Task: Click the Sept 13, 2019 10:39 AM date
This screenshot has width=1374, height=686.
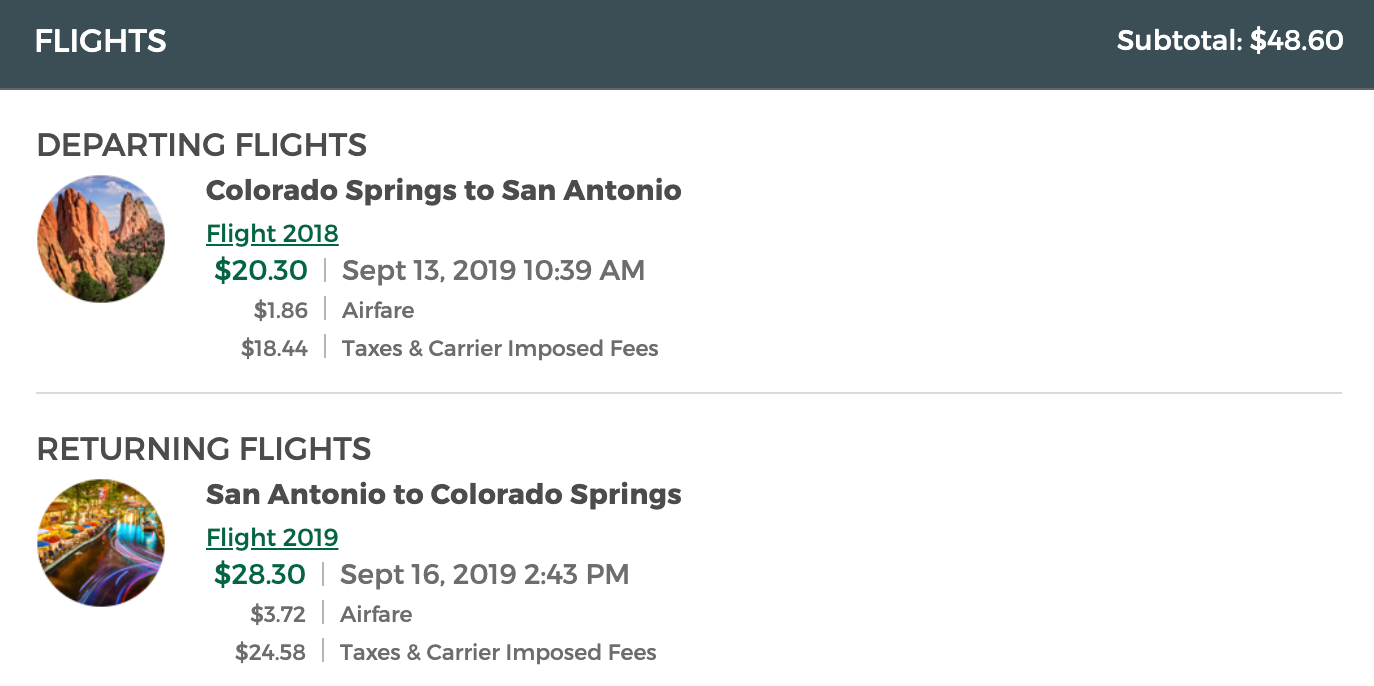Action: click(x=494, y=270)
